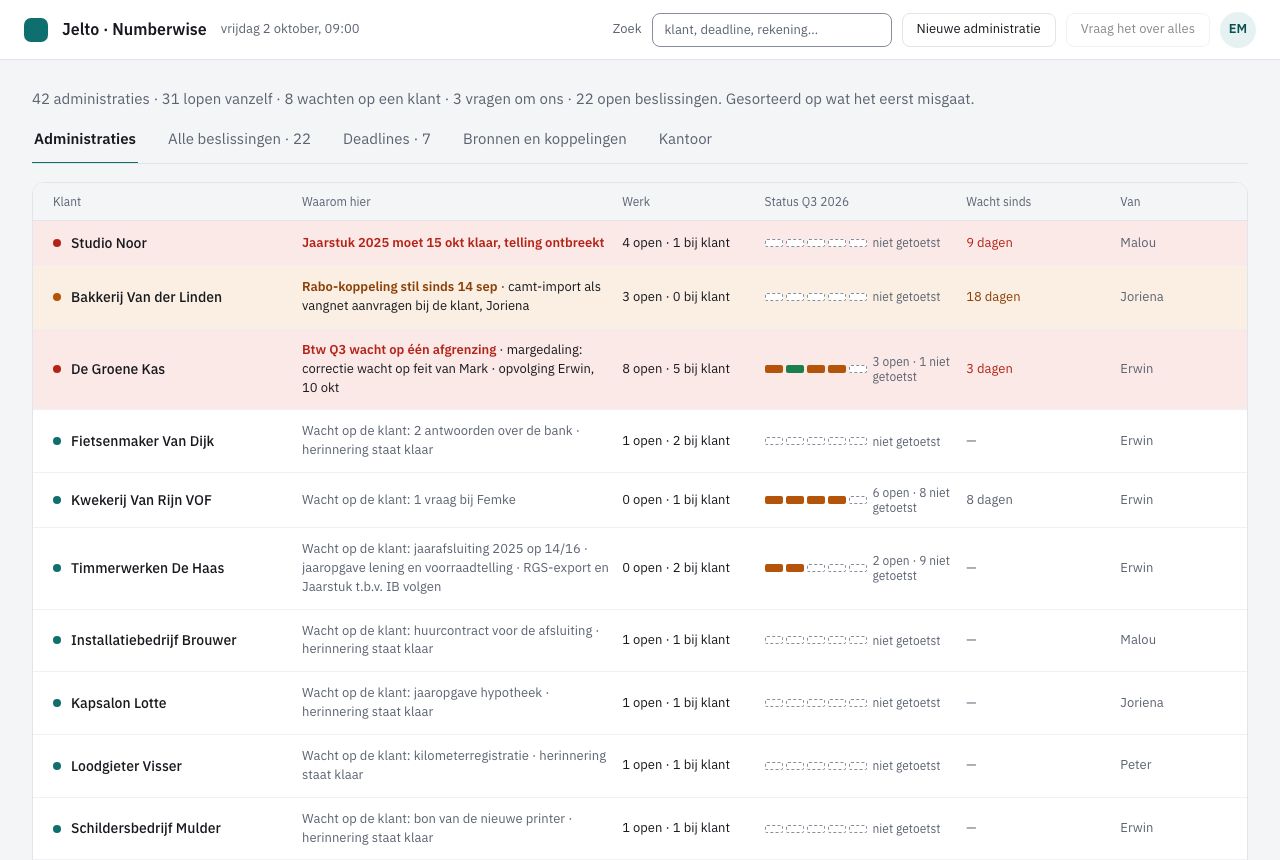Click the Q3 status bar for Studio Noor
Viewport: 1280px width, 860px height.
816,243
